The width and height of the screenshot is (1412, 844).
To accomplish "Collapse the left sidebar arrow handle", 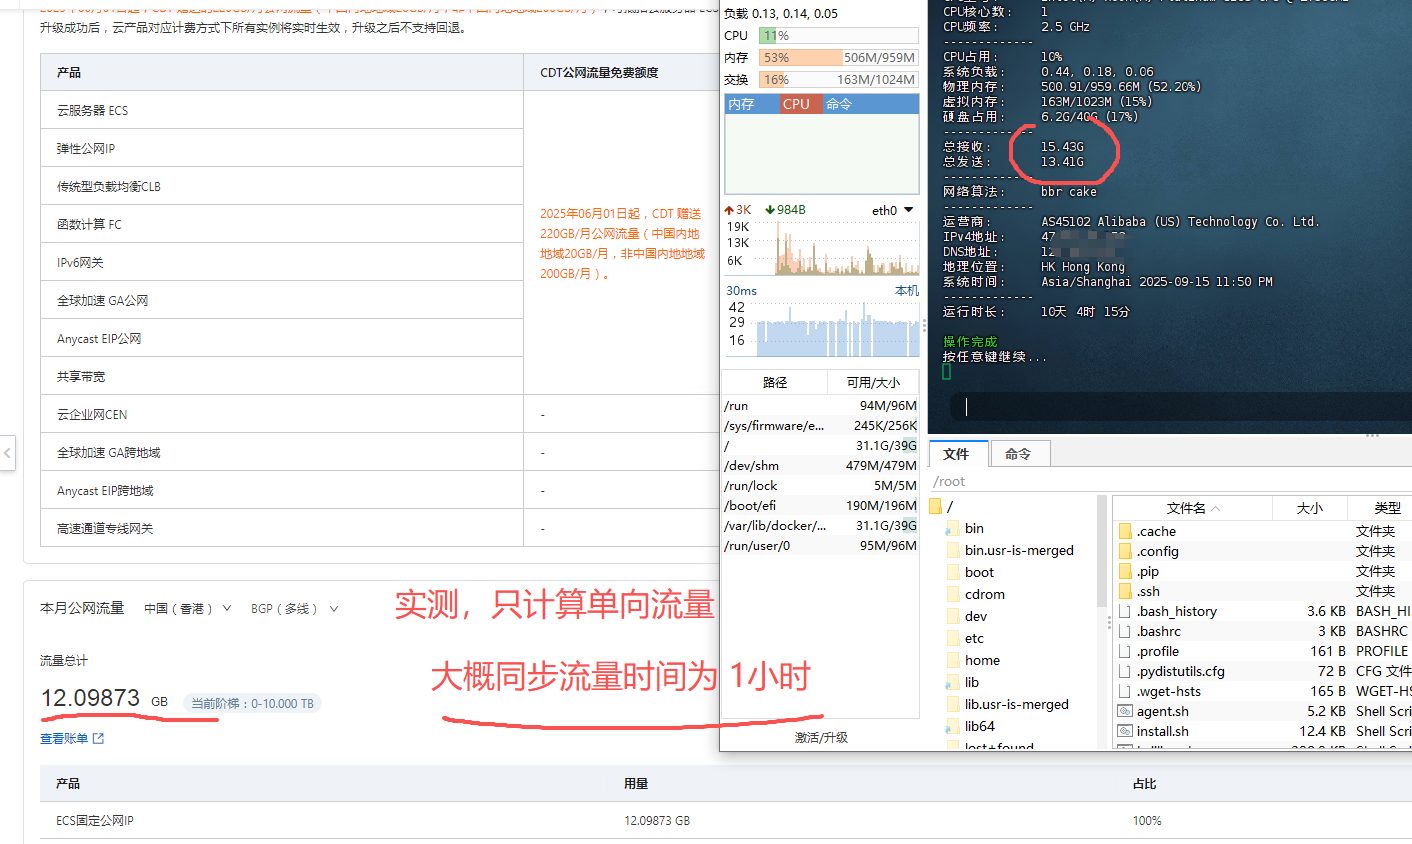I will tap(7, 453).
